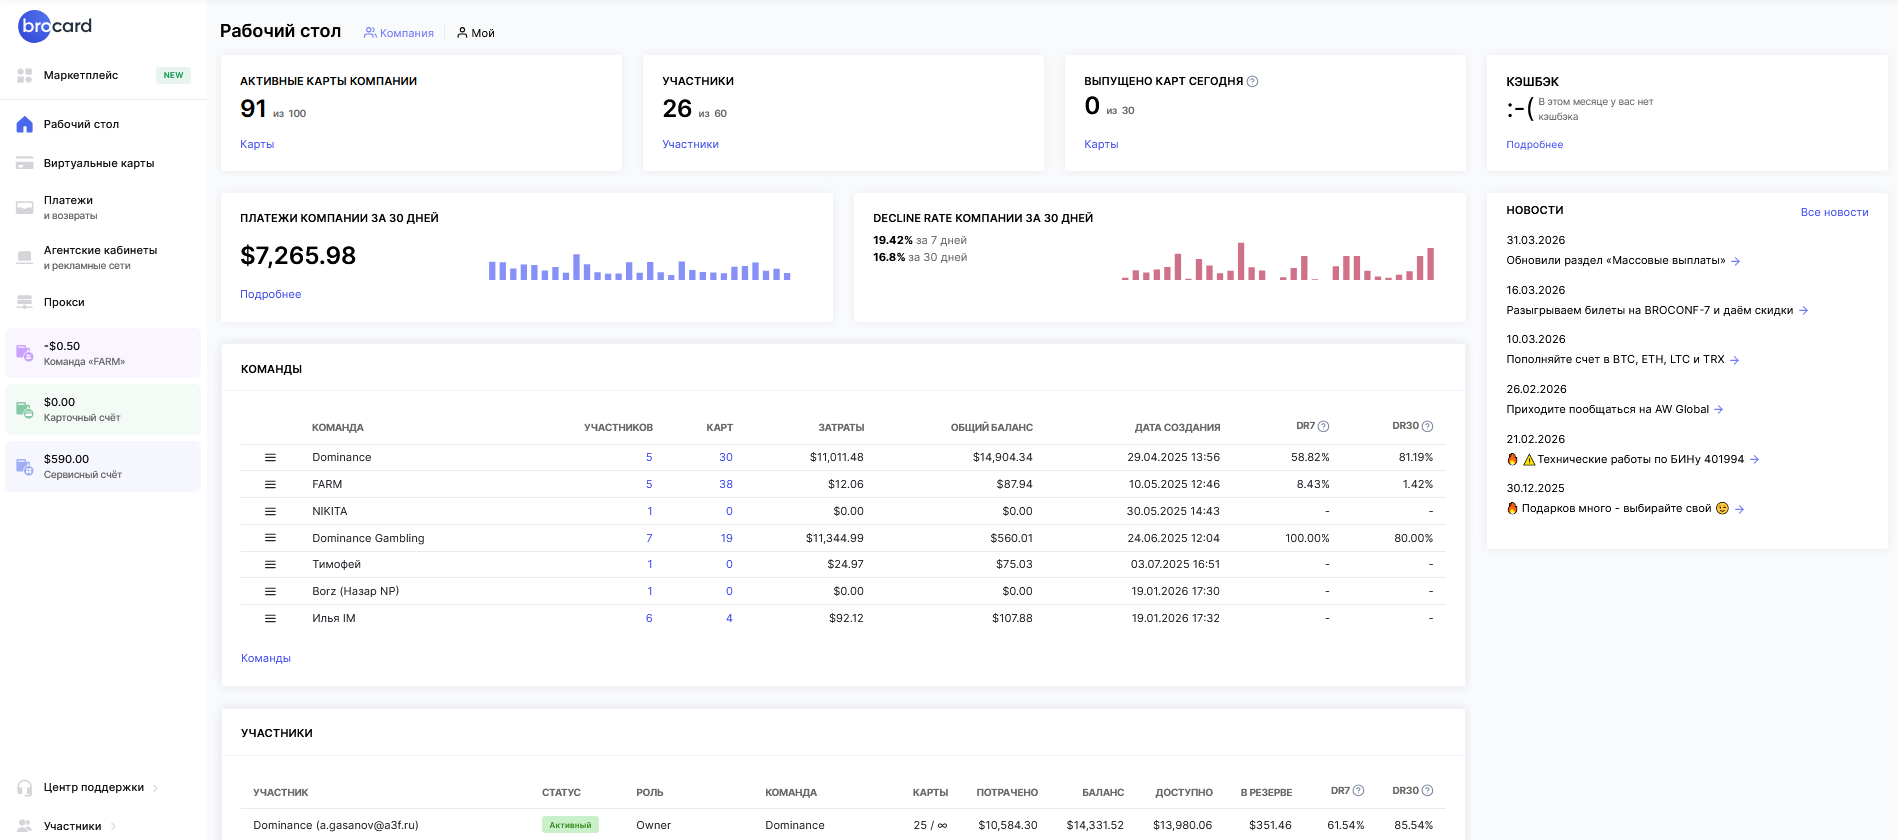1898x840 pixels.
Task: Click the help icon next to ВЫПУЩЕНО КАРТ СЕГОДНЯ
Action: tap(1252, 82)
